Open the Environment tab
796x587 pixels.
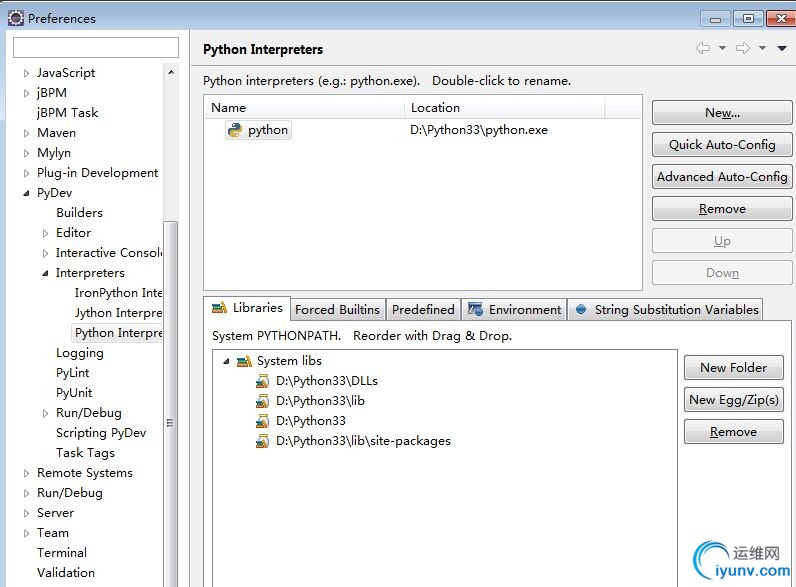tap(514, 310)
